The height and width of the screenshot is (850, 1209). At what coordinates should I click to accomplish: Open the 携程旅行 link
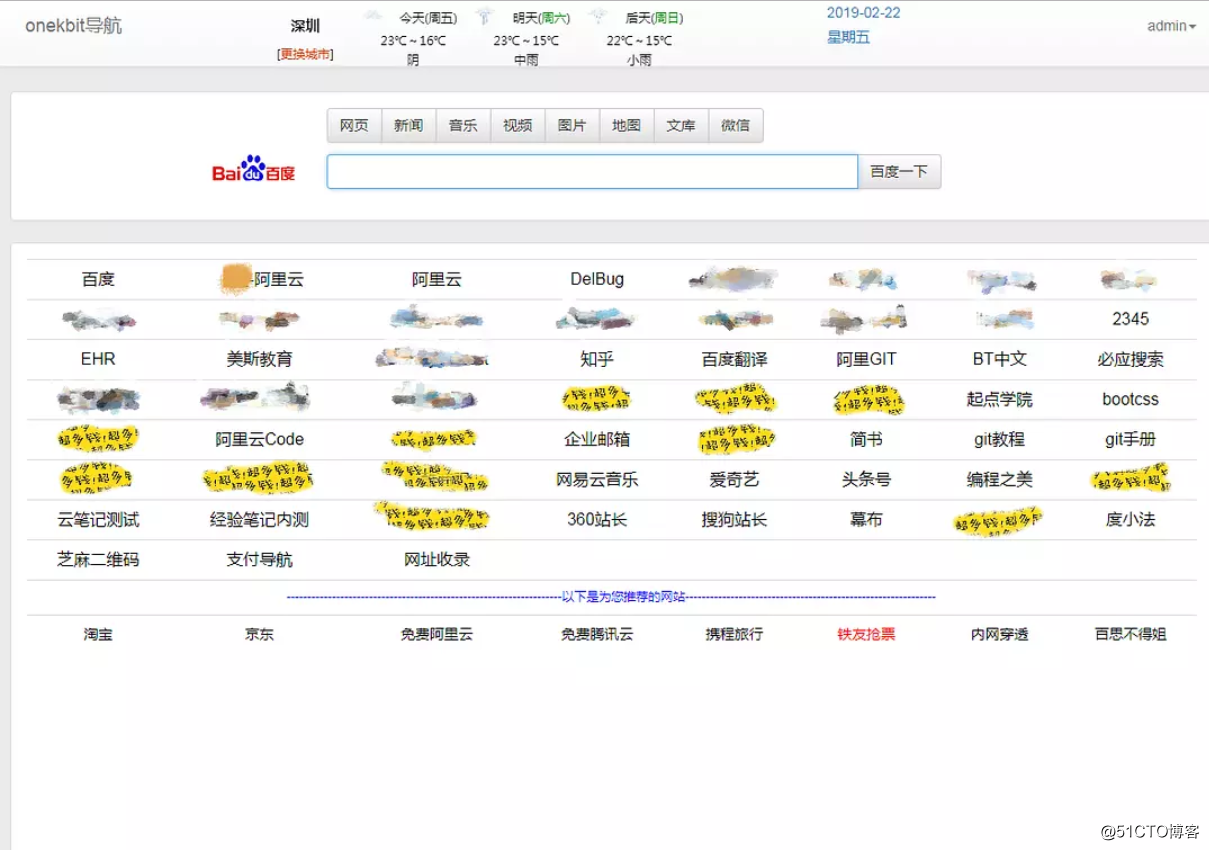734,634
